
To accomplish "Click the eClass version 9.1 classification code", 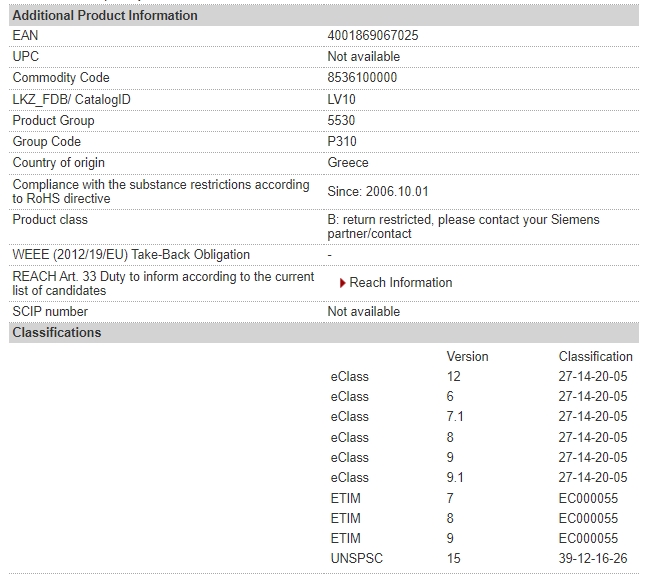I will [x=593, y=478].
